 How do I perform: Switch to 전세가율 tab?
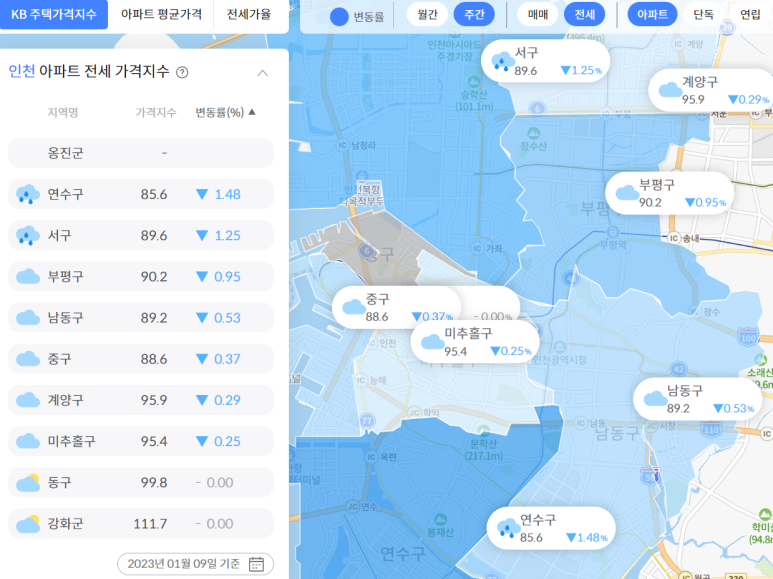pos(249,14)
